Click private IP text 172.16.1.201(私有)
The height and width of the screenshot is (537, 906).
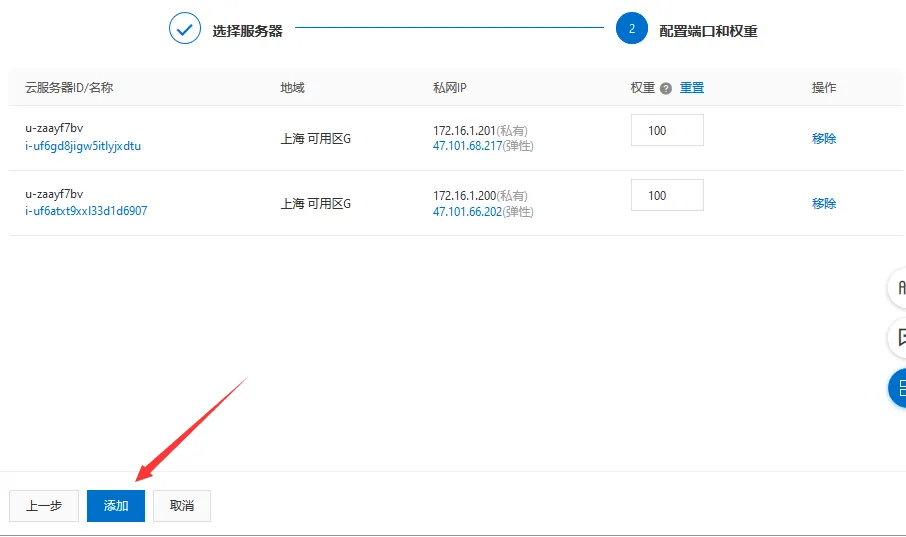coord(480,131)
